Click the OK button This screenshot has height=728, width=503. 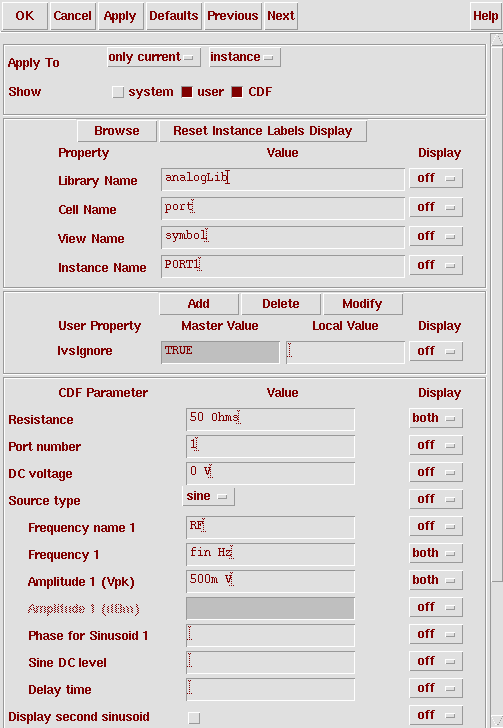[25, 16]
